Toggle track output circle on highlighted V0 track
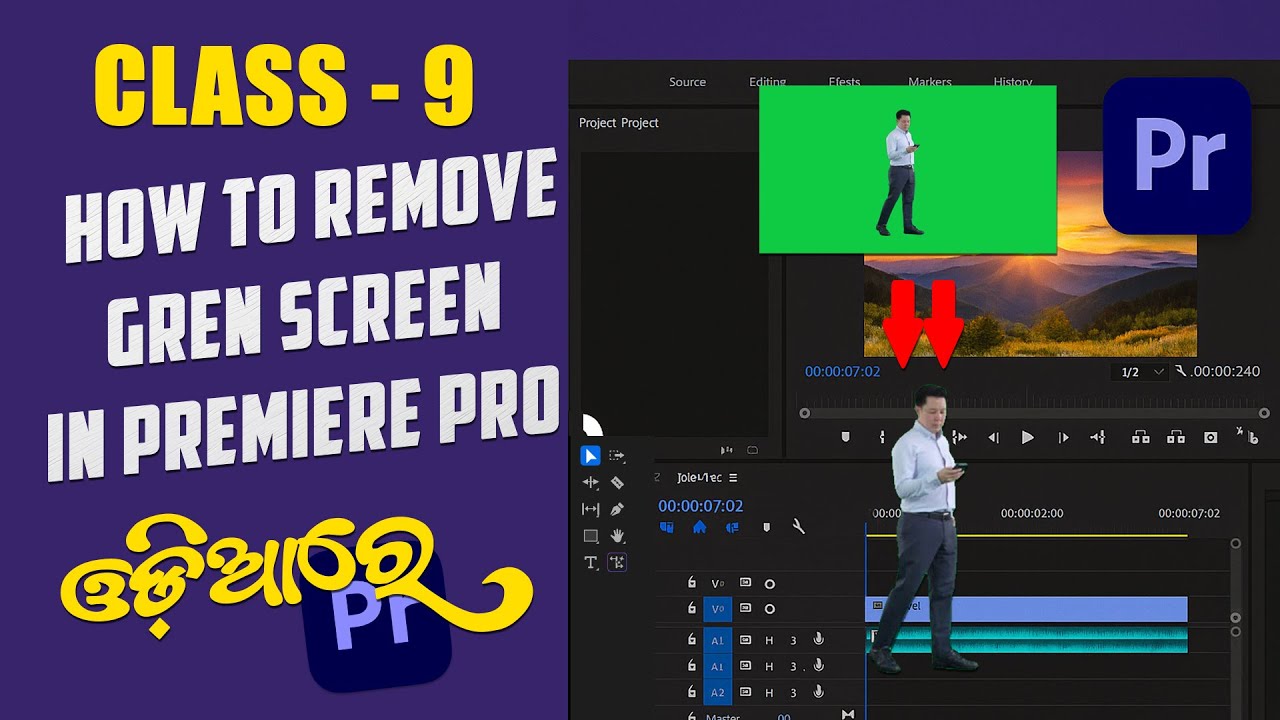The width and height of the screenshot is (1280, 720). pos(770,609)
